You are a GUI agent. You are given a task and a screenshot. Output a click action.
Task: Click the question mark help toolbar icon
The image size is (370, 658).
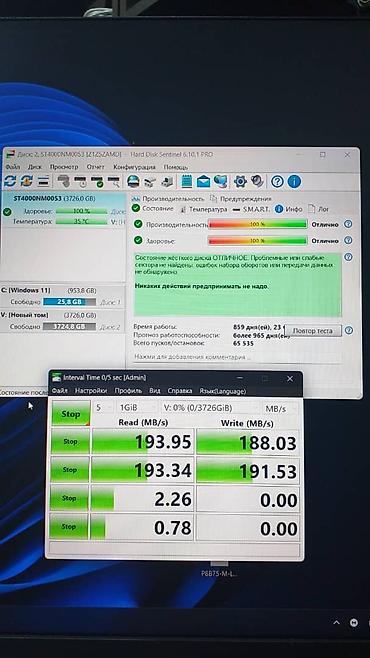pos(277,181)
